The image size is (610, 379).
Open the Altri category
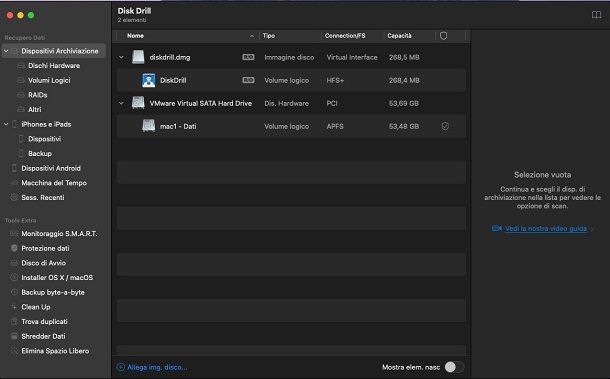click(34, 110)
